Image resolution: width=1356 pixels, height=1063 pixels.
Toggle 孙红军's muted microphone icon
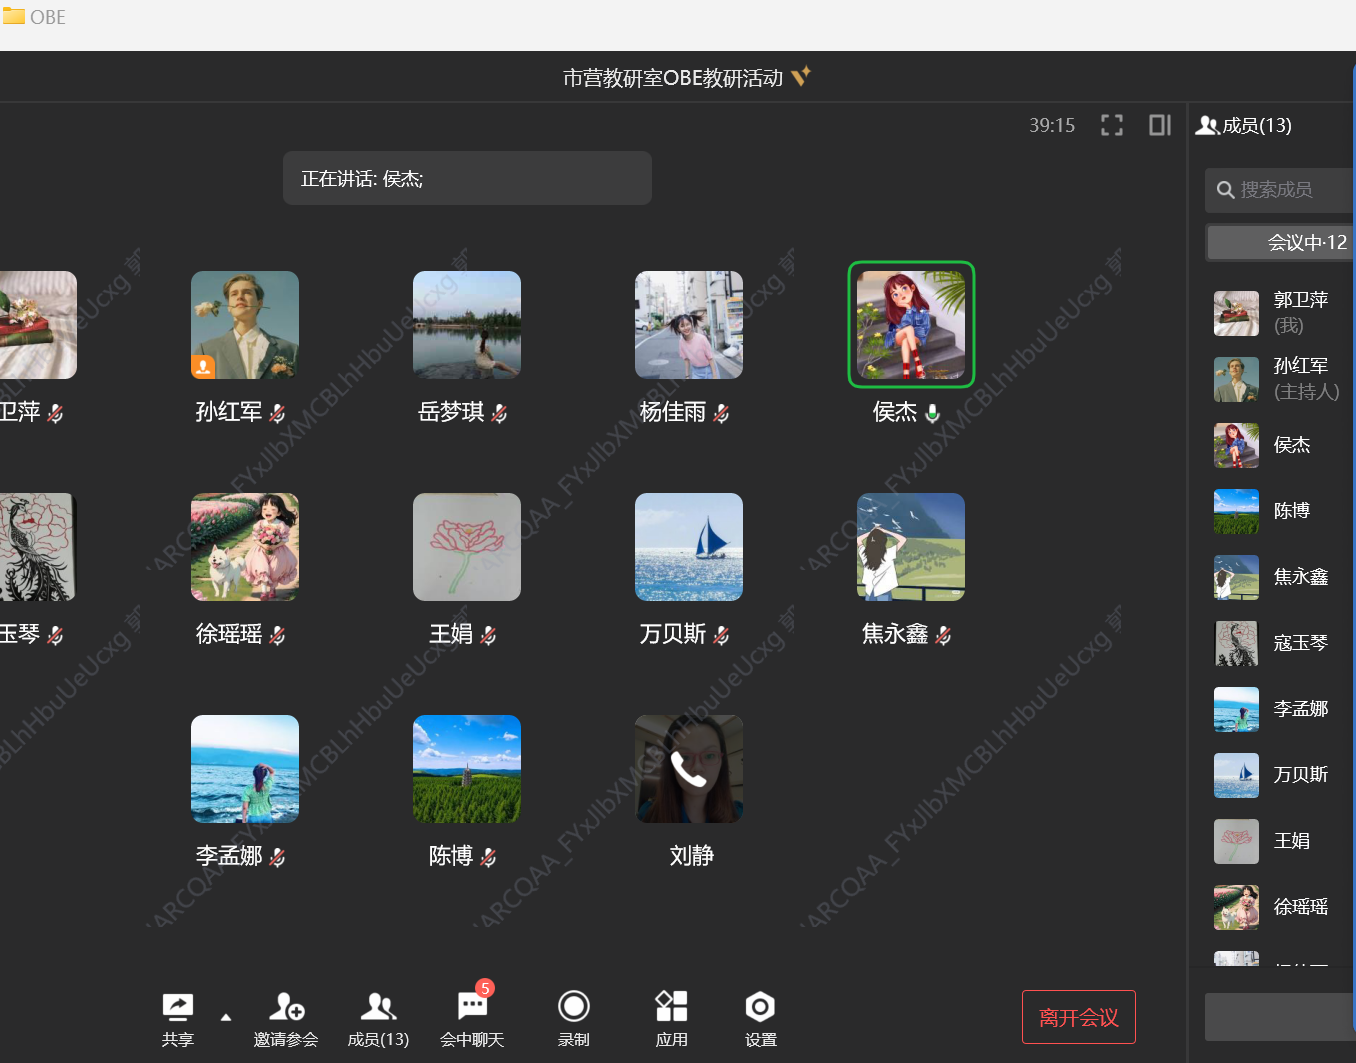(278, 413)
